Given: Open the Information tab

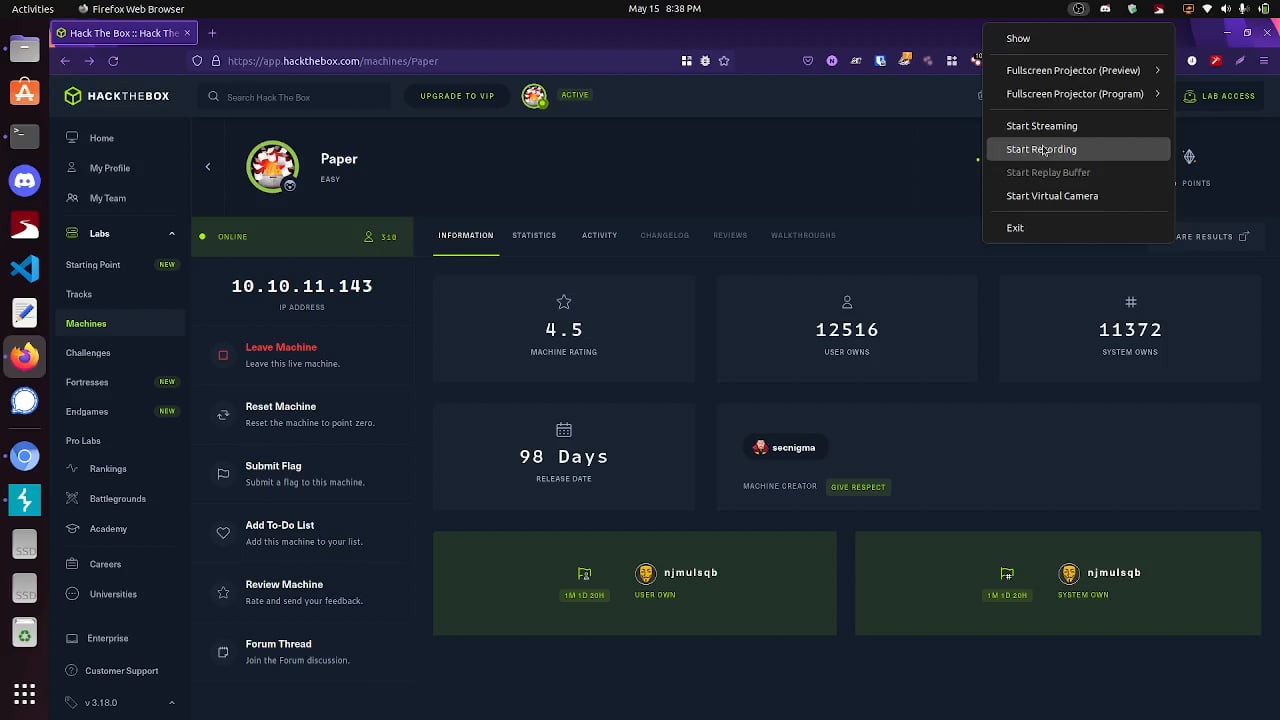Looking at the screenshot, I should (x=466, y=235).
